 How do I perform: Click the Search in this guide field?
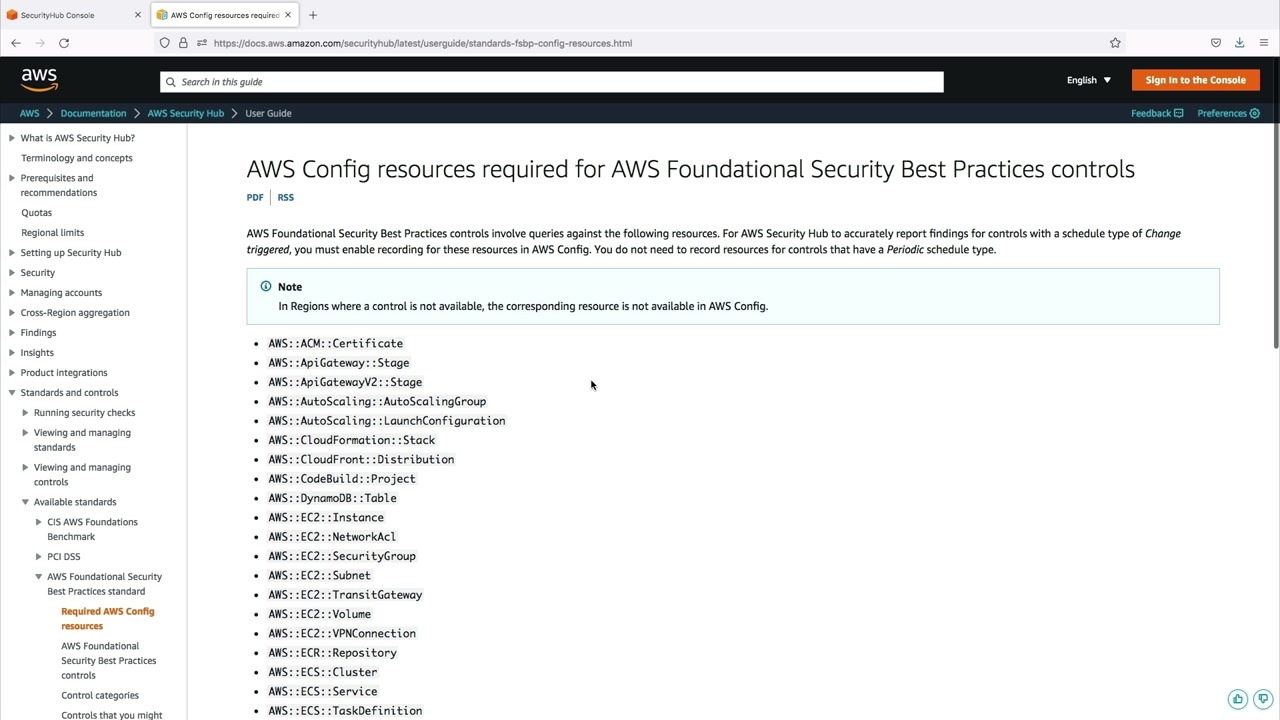click(x=551, y=82)
